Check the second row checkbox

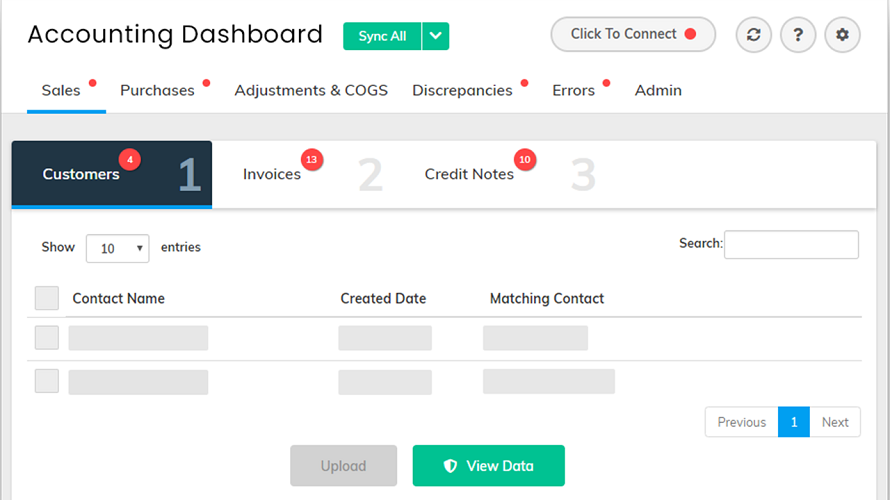point(47,381)
